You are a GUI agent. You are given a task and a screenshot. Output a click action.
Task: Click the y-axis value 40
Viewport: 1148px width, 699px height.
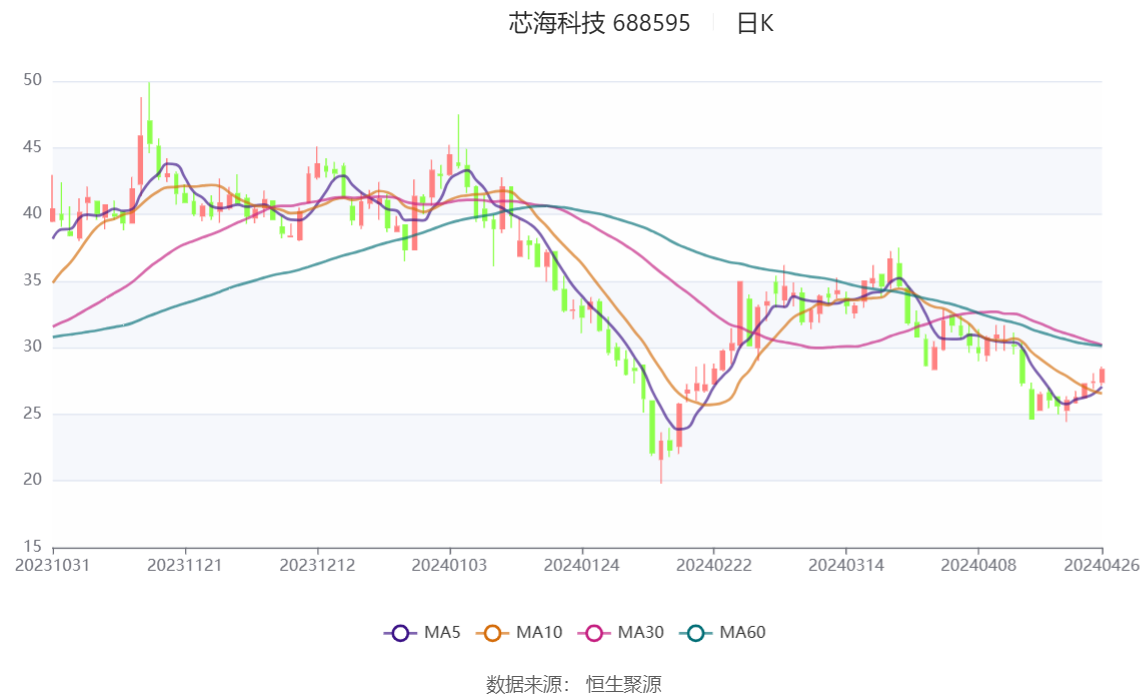32,213
